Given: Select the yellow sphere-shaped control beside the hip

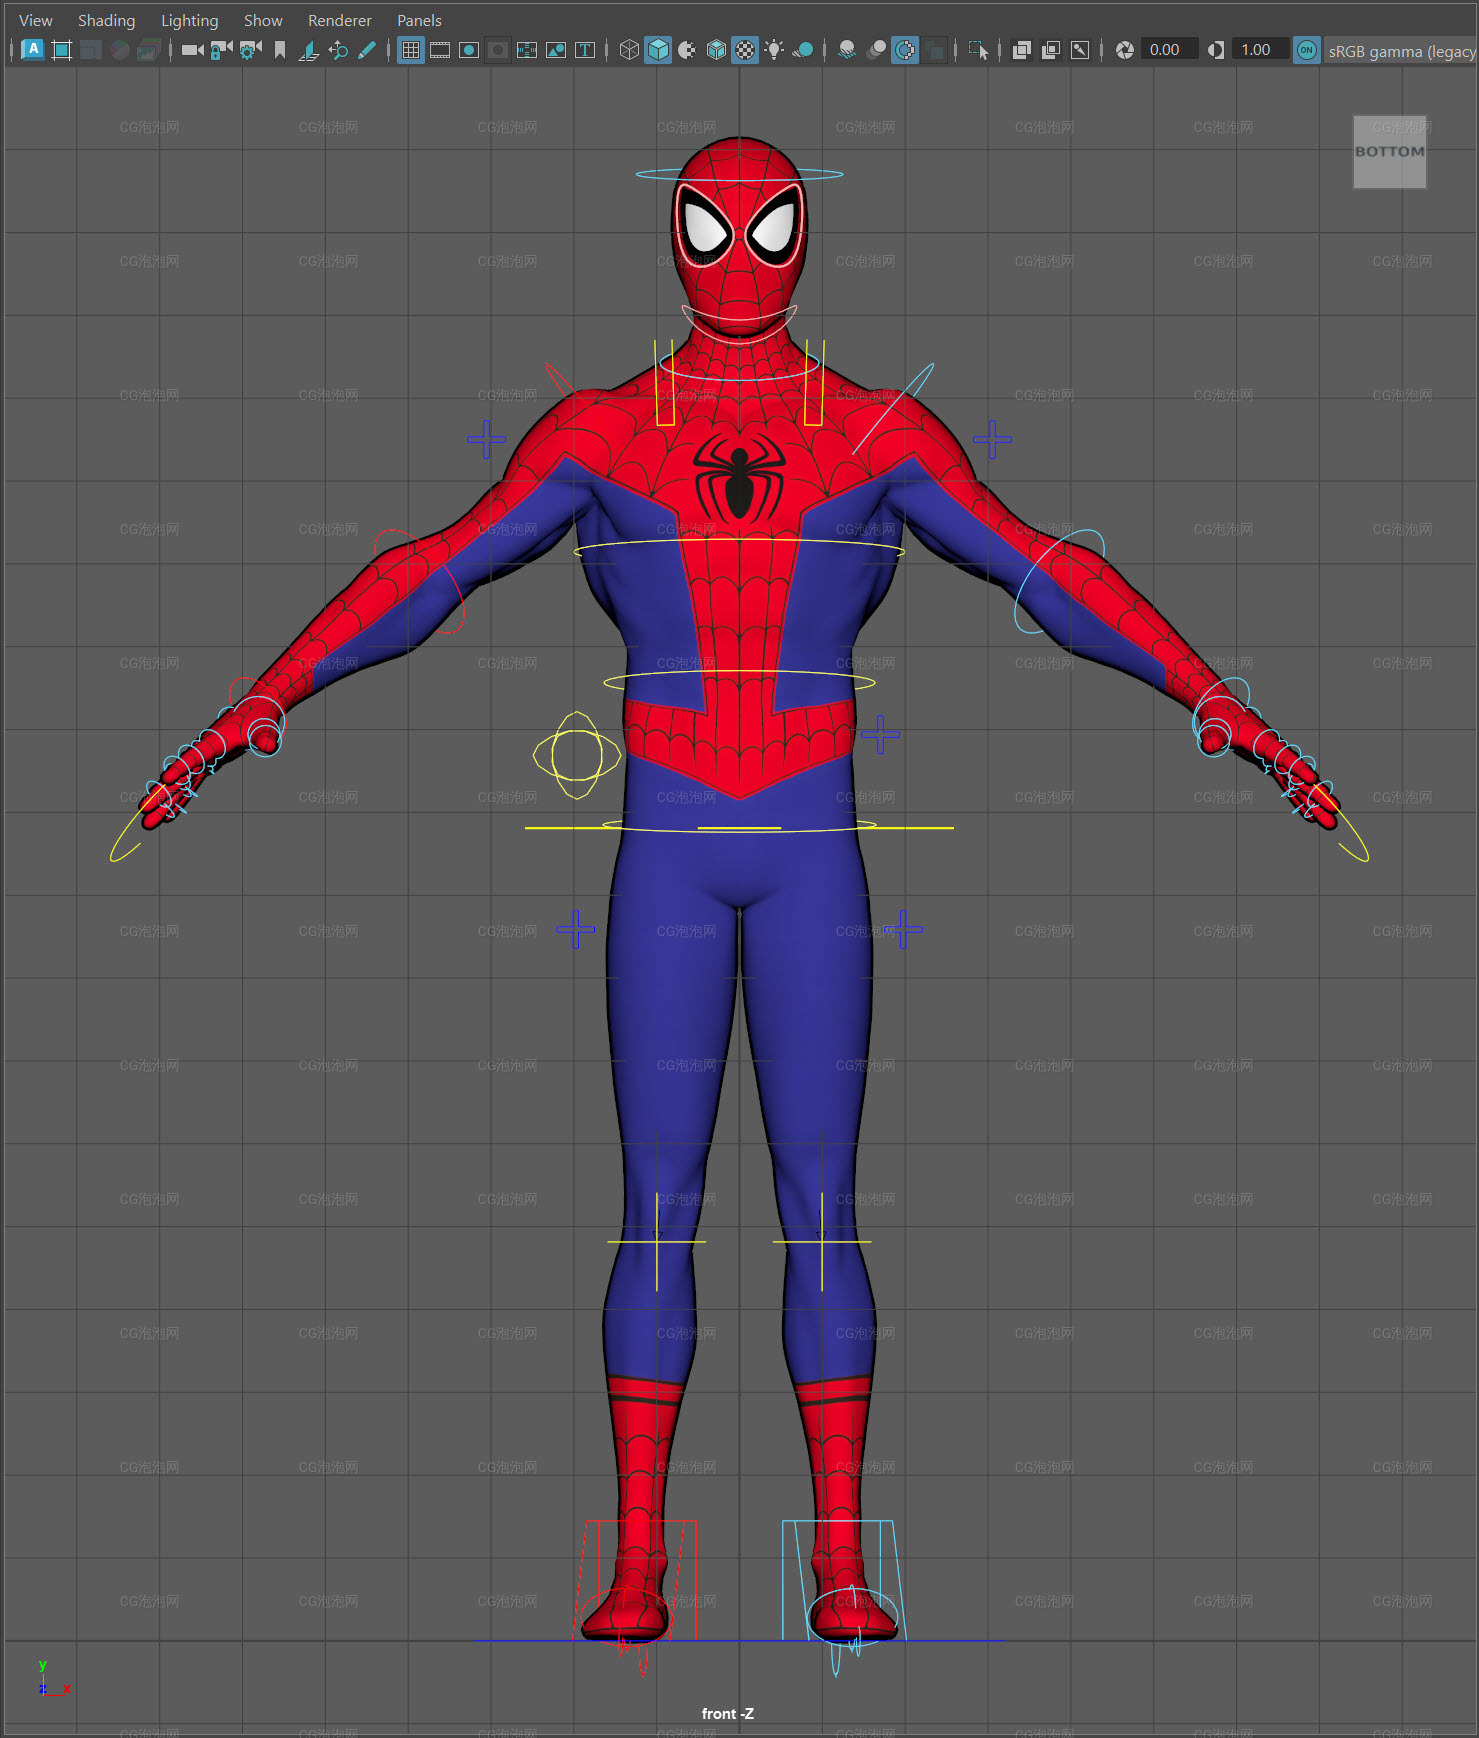Looking at the screenshot, I should (x=577, y=755).
